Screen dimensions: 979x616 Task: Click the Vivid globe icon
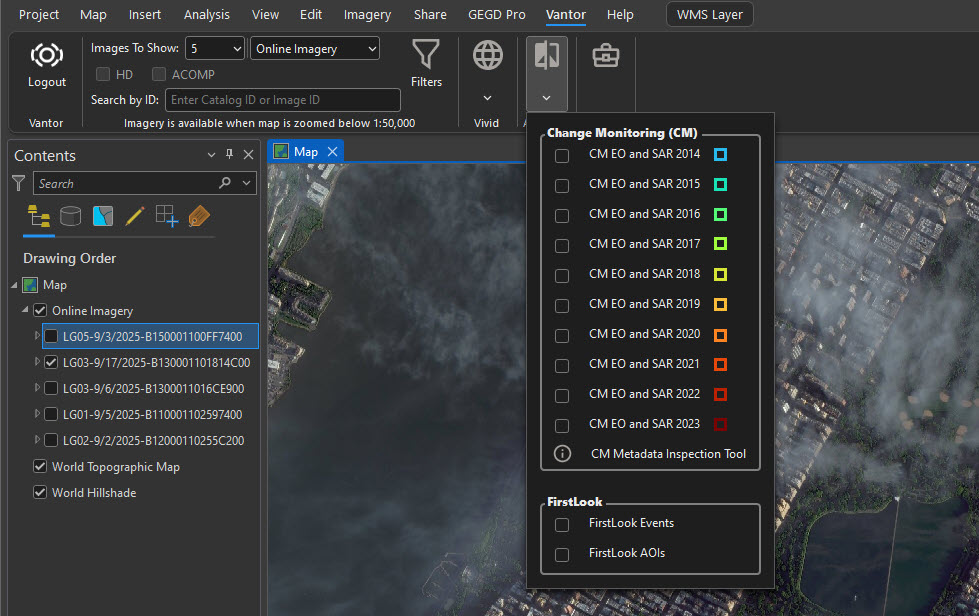pyautogui.click(x=488, y=56)
